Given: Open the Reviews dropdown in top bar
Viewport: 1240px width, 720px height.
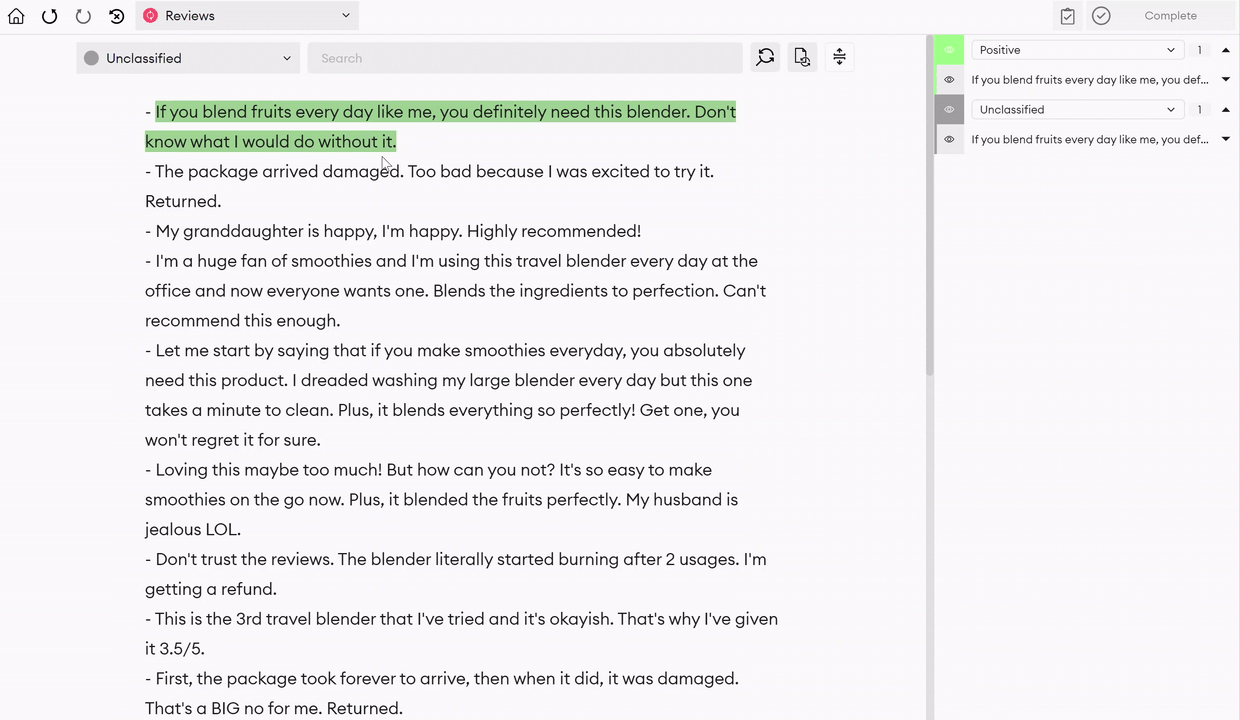Looking at the screenshot, I should [247, 16].
